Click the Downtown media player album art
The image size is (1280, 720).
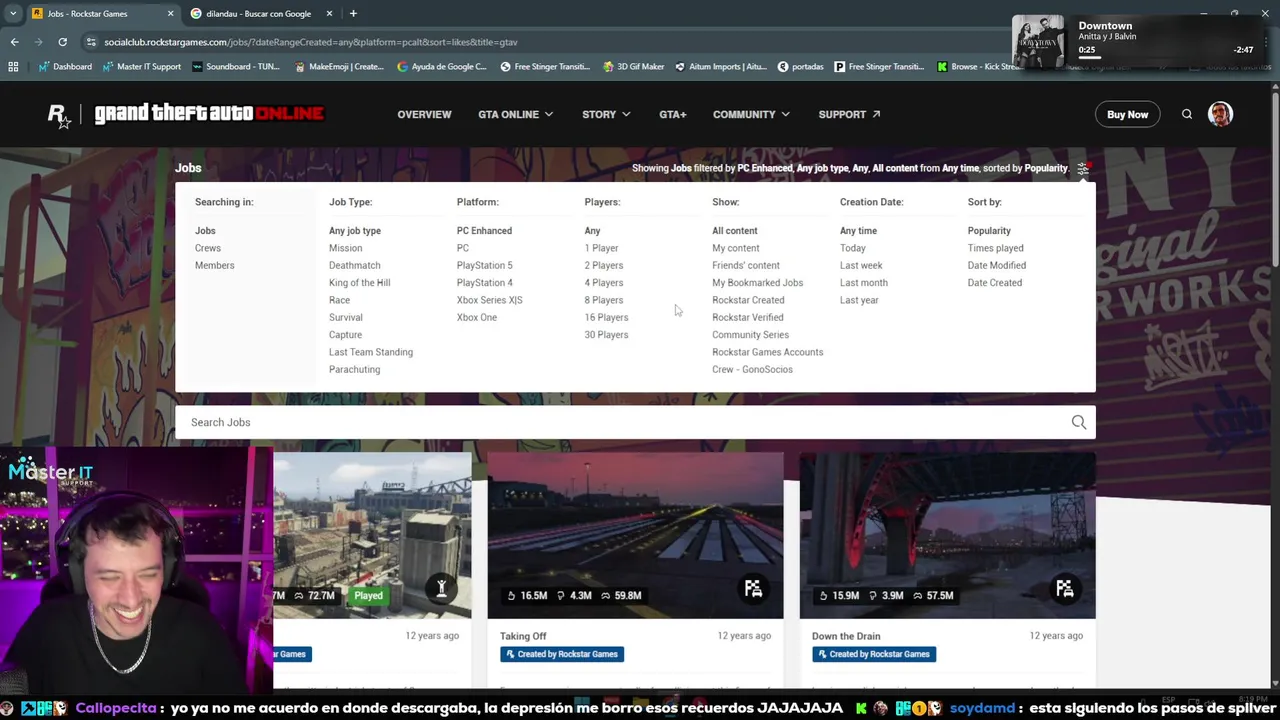pos(1038,42)
